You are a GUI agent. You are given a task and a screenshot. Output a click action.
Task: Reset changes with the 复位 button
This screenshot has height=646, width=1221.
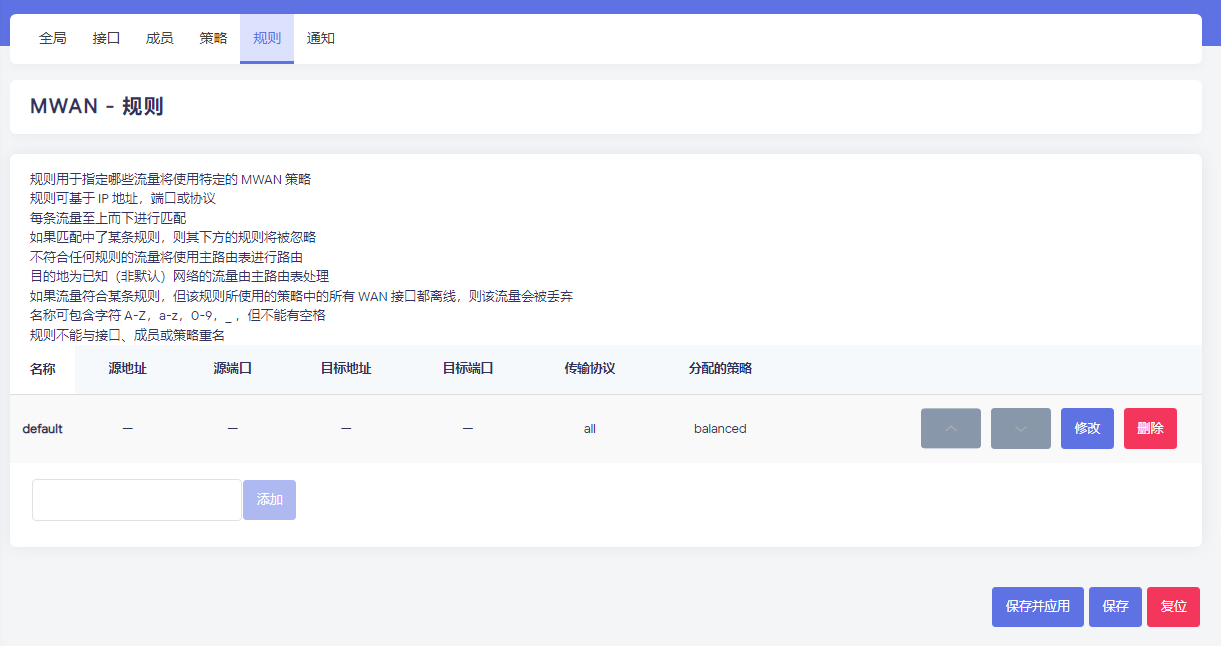click(1173, 607)
